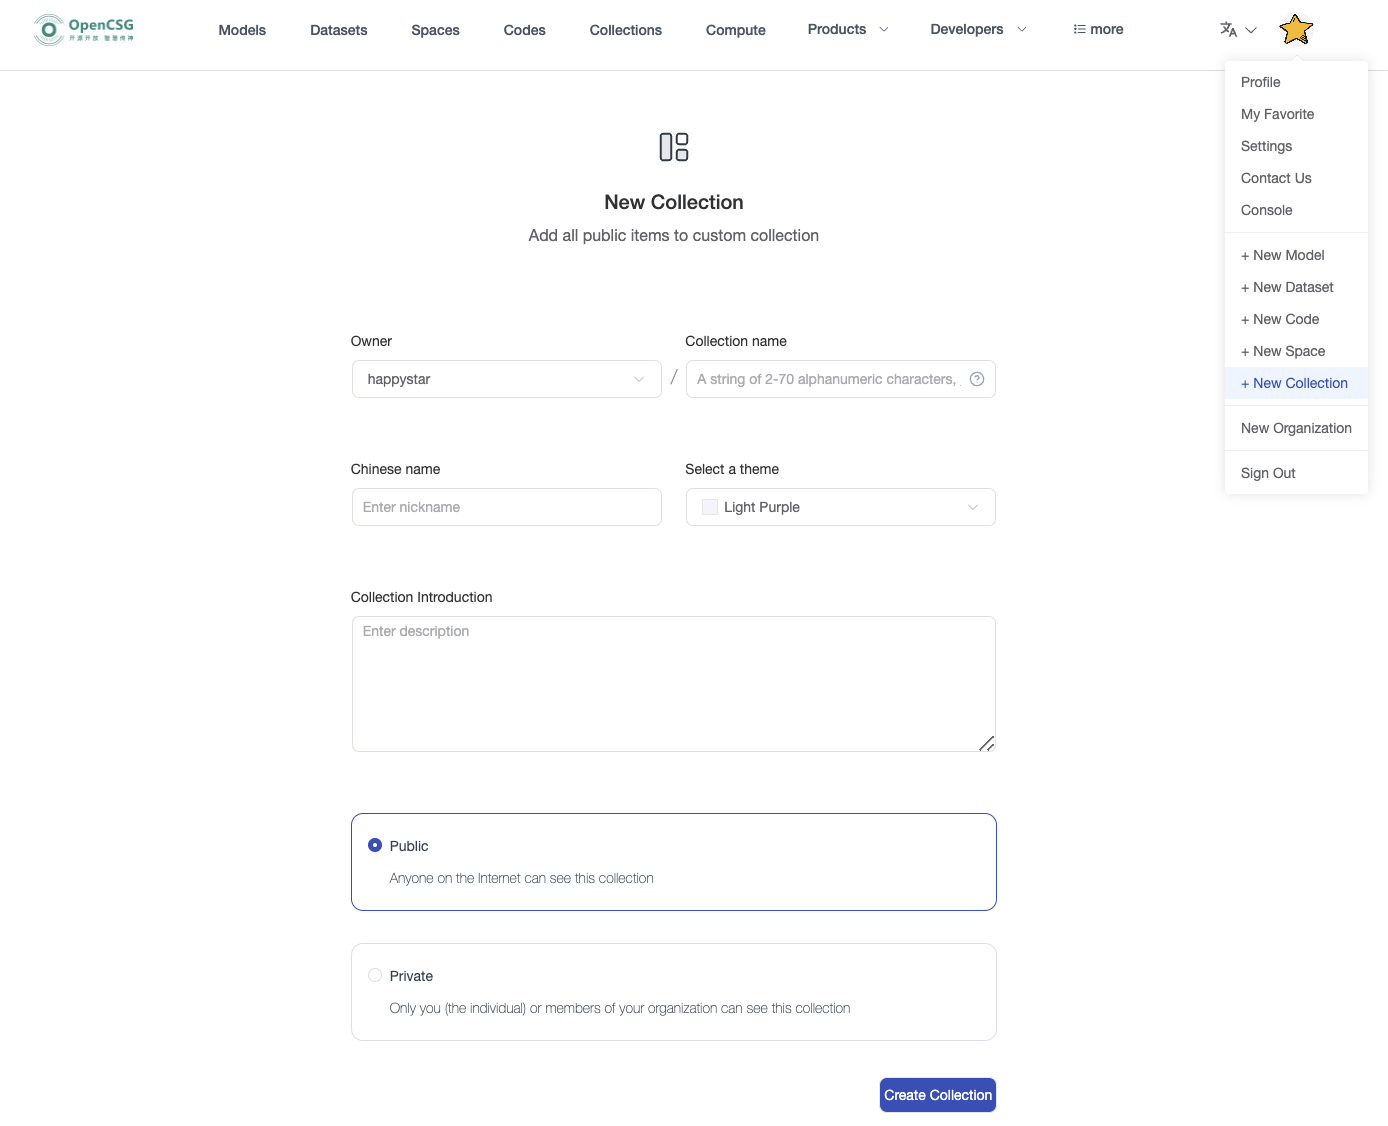Click the New Collection layout icon
1388x1126 pixels.
tap(674, 147)
